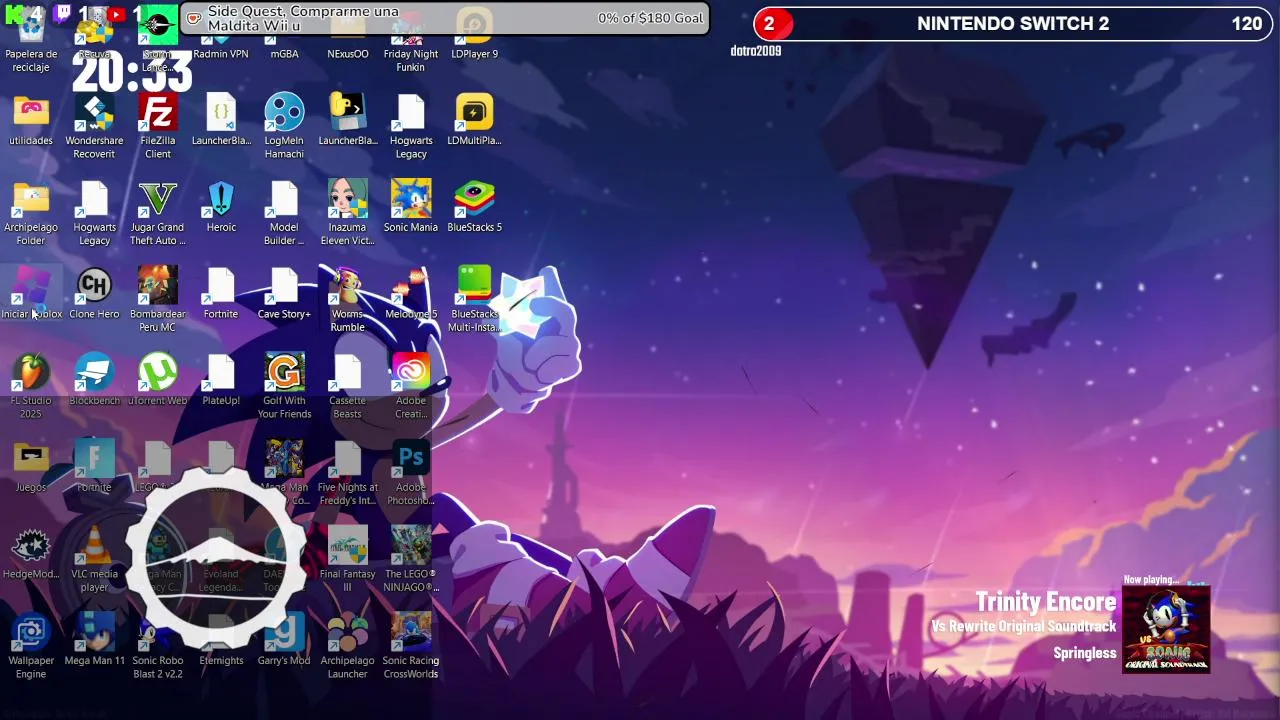The image size is (1280, 720).
Task: Open the utilidades folder
Action: [31, 120]
